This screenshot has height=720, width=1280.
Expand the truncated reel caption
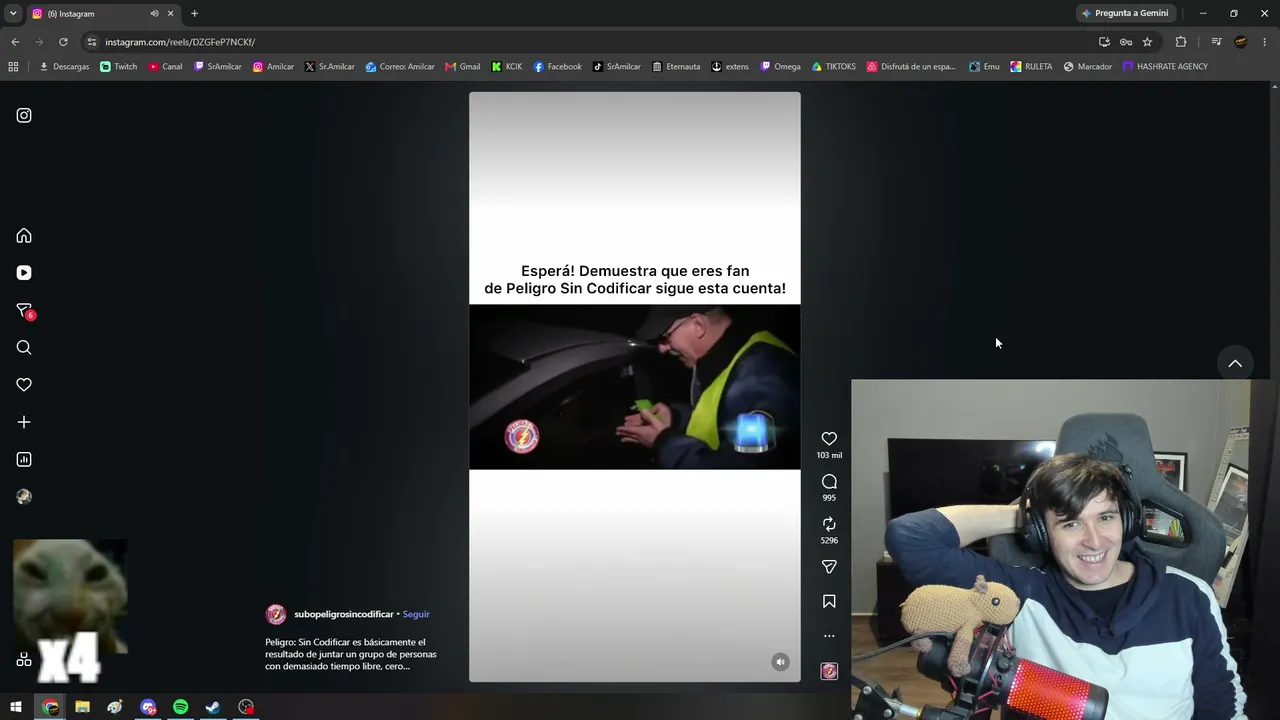(x=351, y=654)
